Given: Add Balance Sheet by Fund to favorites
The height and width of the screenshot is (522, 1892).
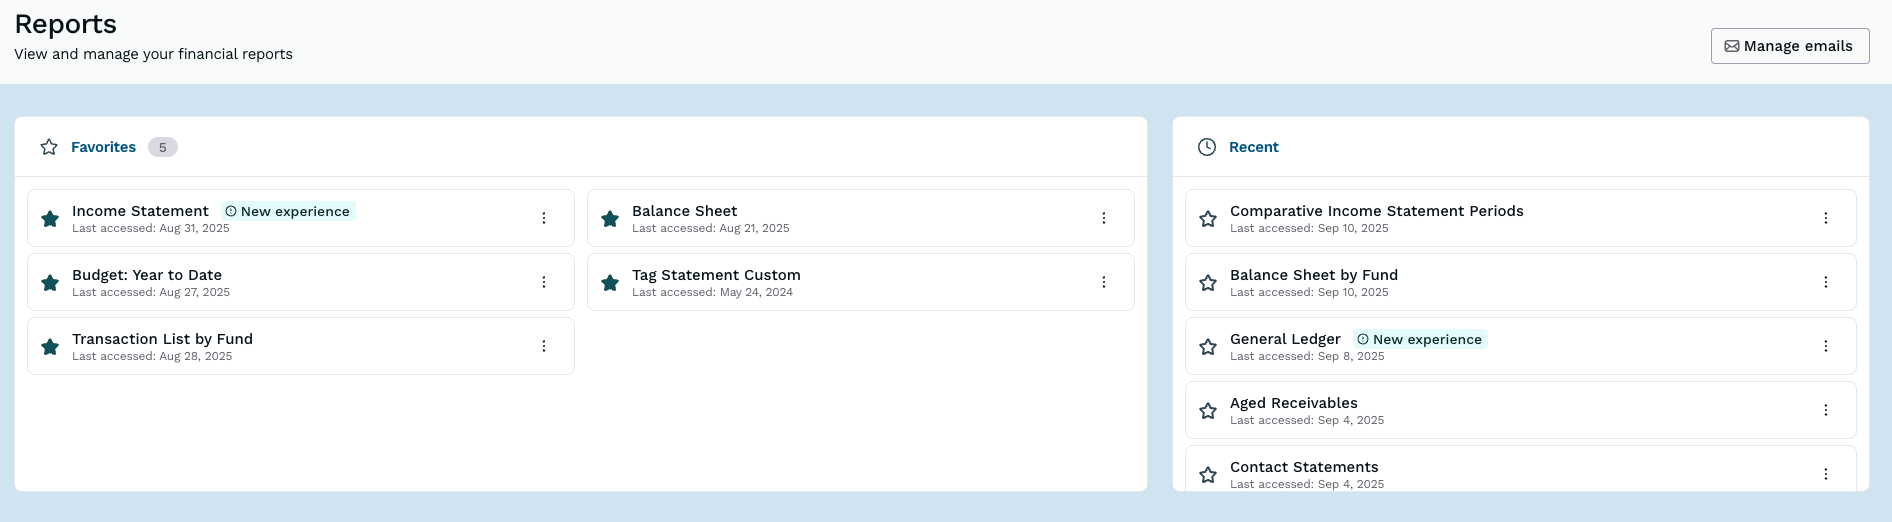Looking at the screenshot, I should coord(1208,283).
